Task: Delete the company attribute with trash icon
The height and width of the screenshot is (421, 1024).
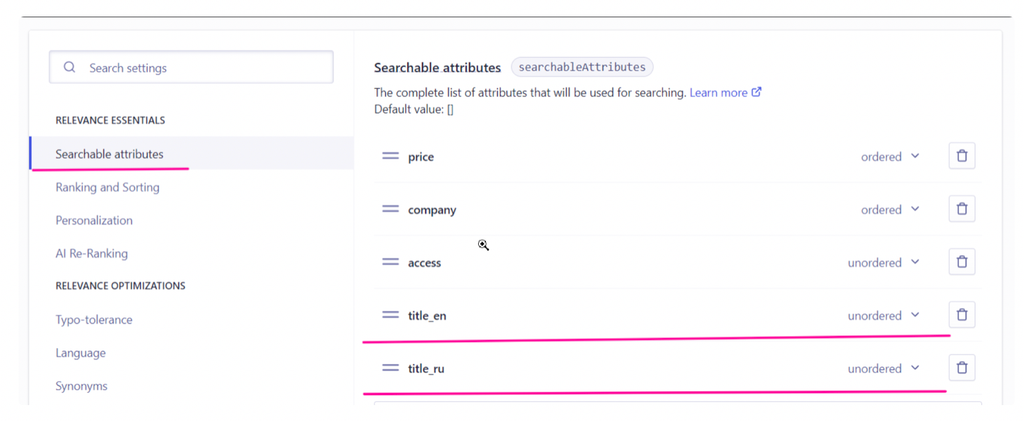Action: click(x=961, y=209)
